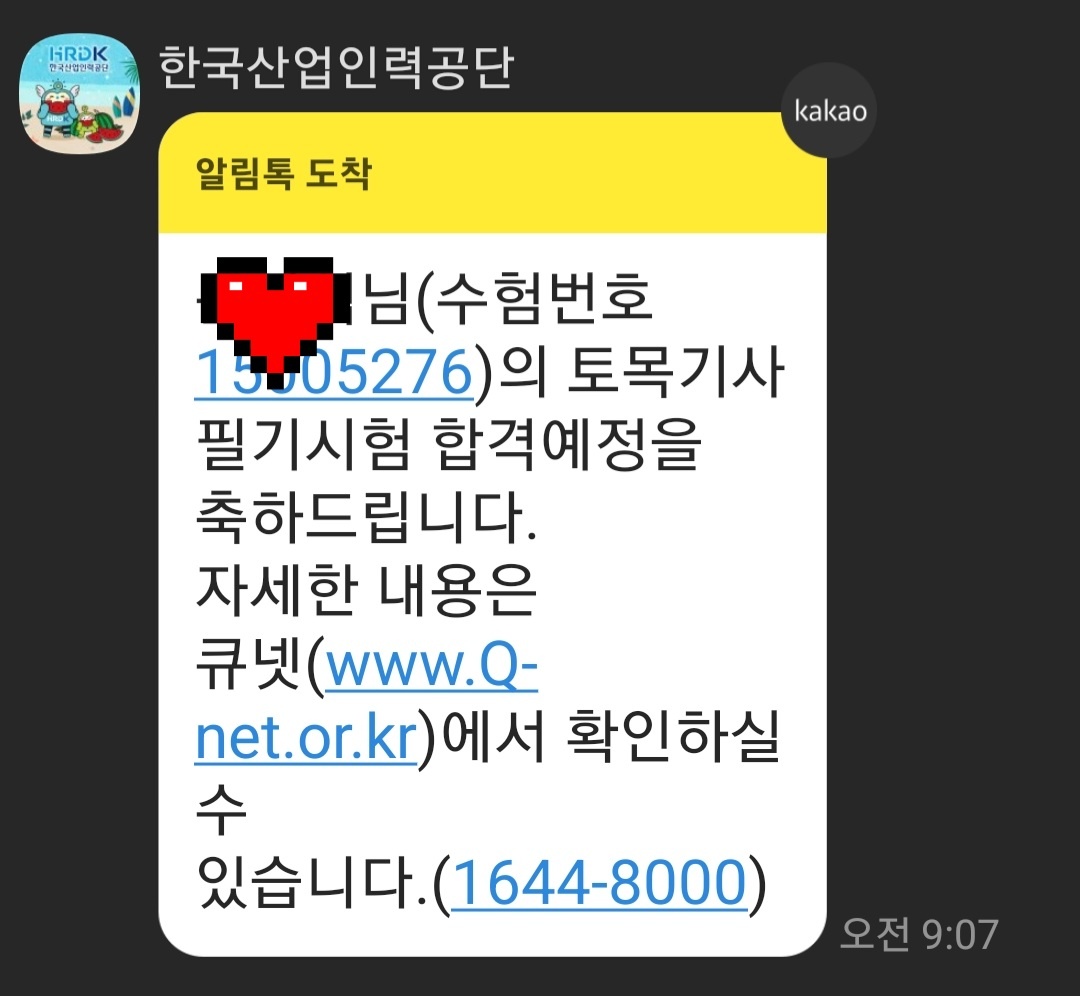
Task: Select the word 토목기사 in the message
Action: coord(675,372)
